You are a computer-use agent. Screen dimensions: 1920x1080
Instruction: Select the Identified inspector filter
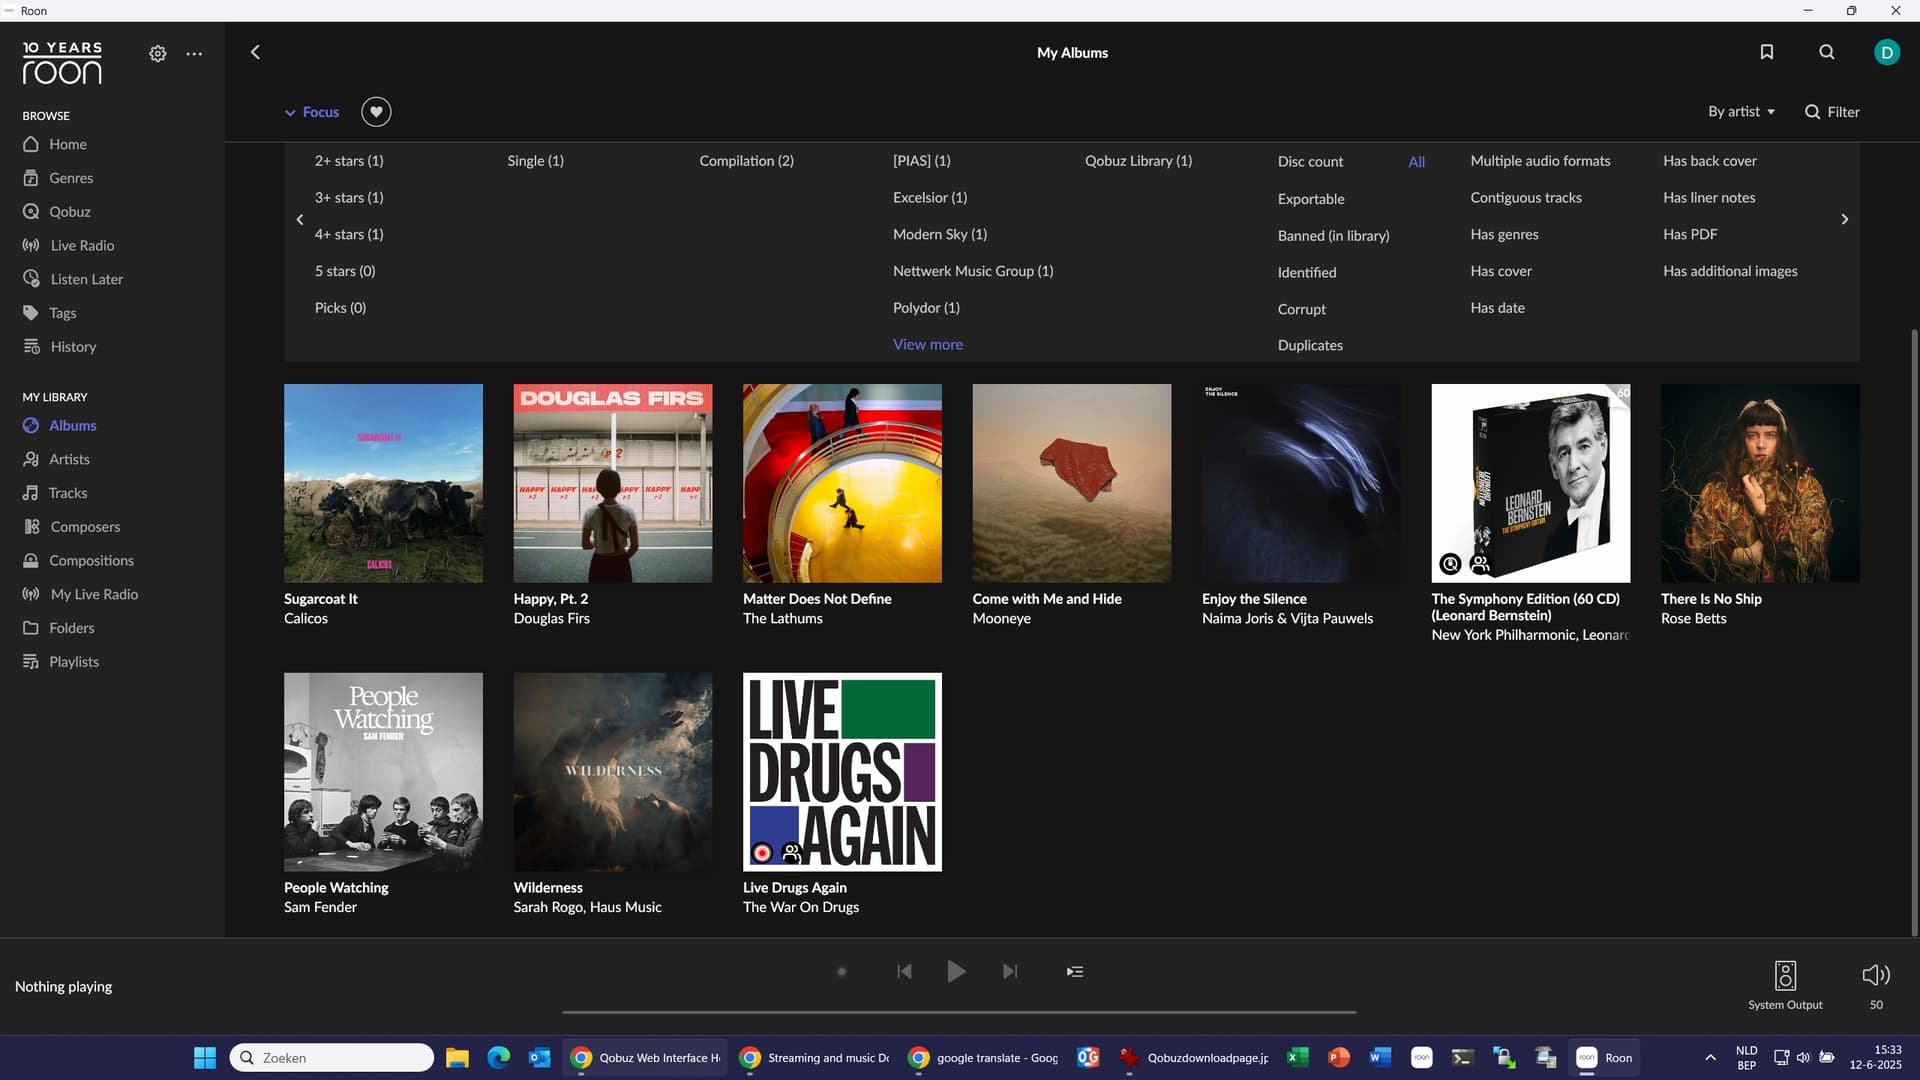coord(1306,273)
